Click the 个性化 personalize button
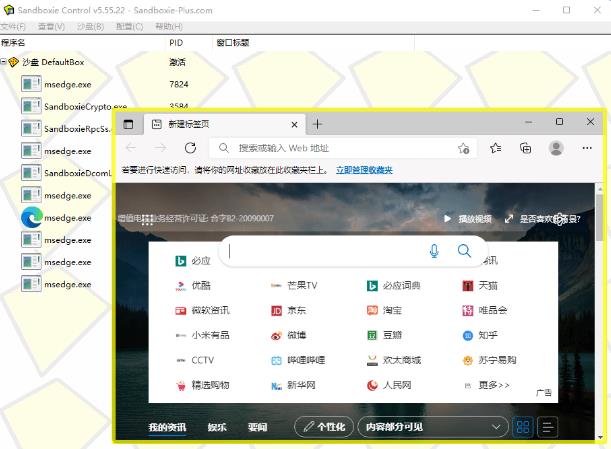 [x=324, y=427]
